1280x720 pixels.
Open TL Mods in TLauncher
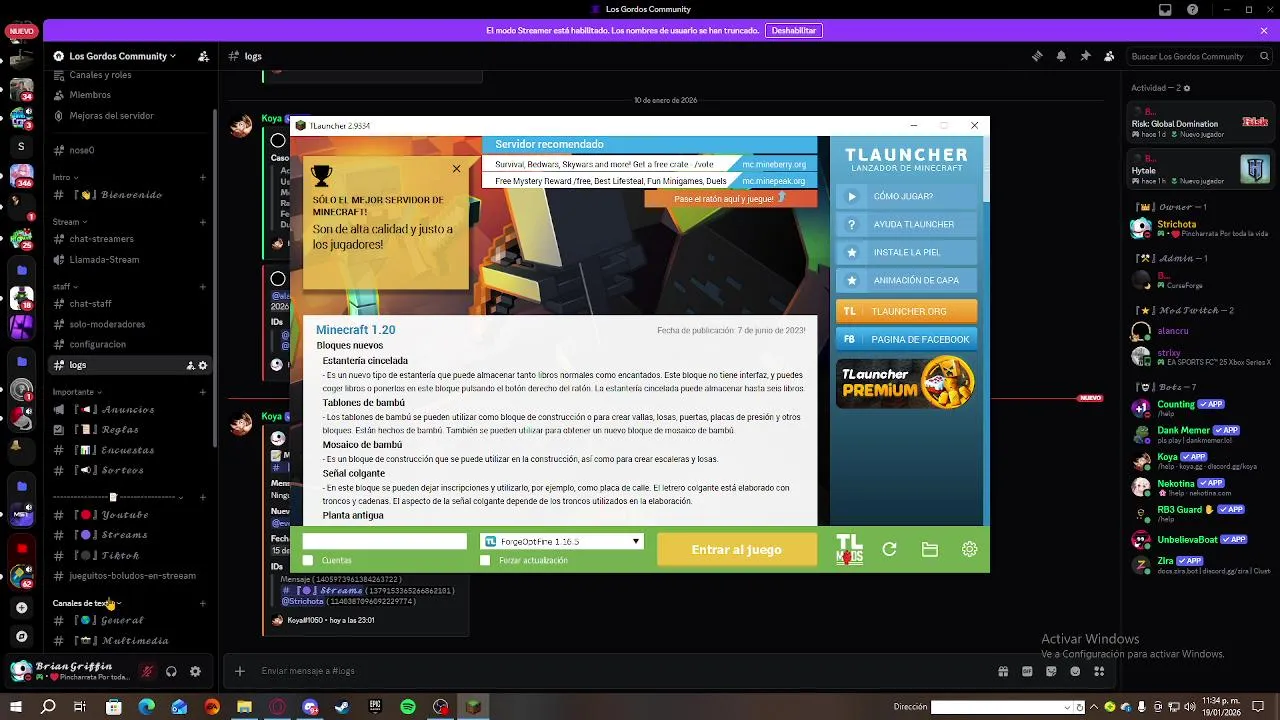pos(849,549)
